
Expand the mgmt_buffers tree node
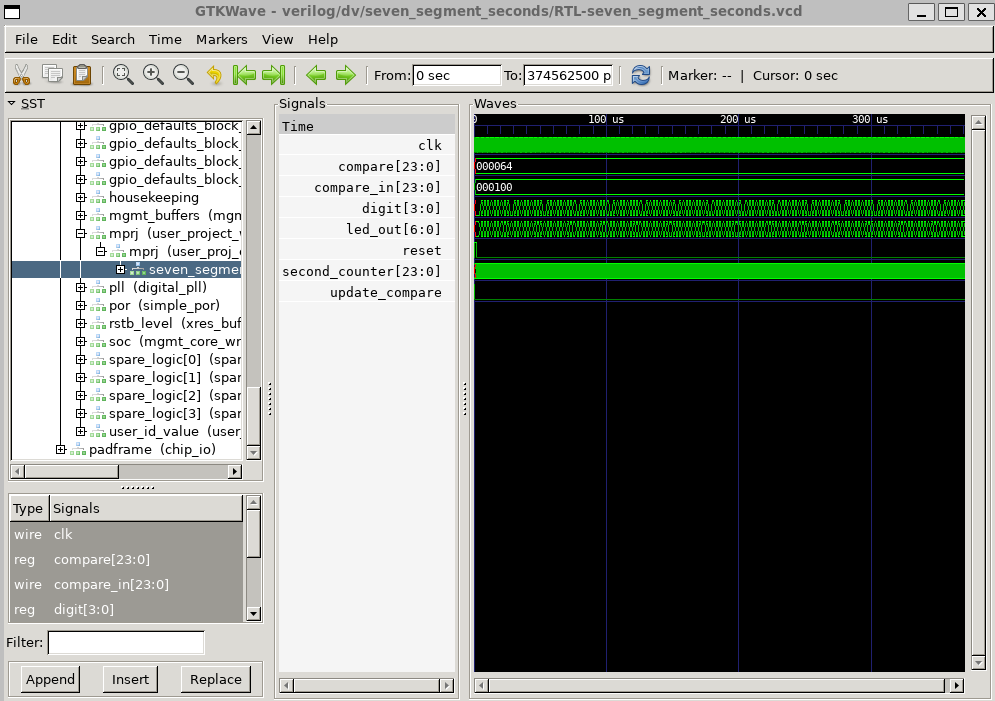(81, 215)
